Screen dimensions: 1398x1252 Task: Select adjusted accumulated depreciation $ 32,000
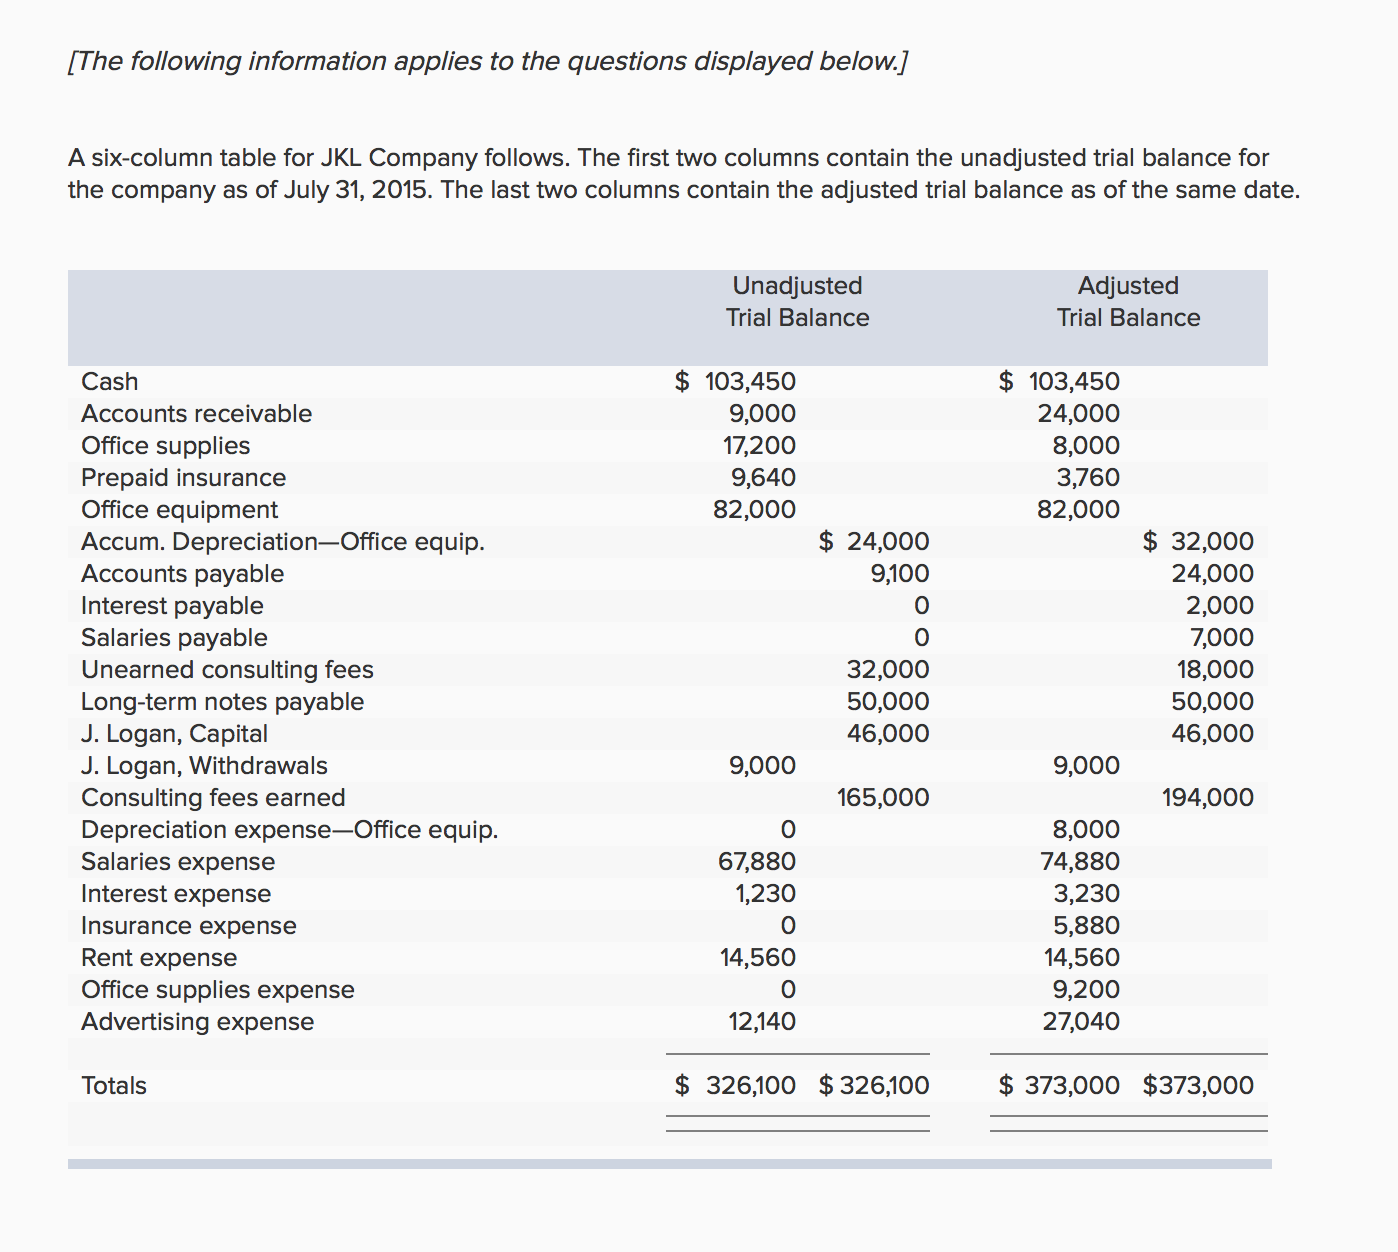click(x=1198, y=542)
